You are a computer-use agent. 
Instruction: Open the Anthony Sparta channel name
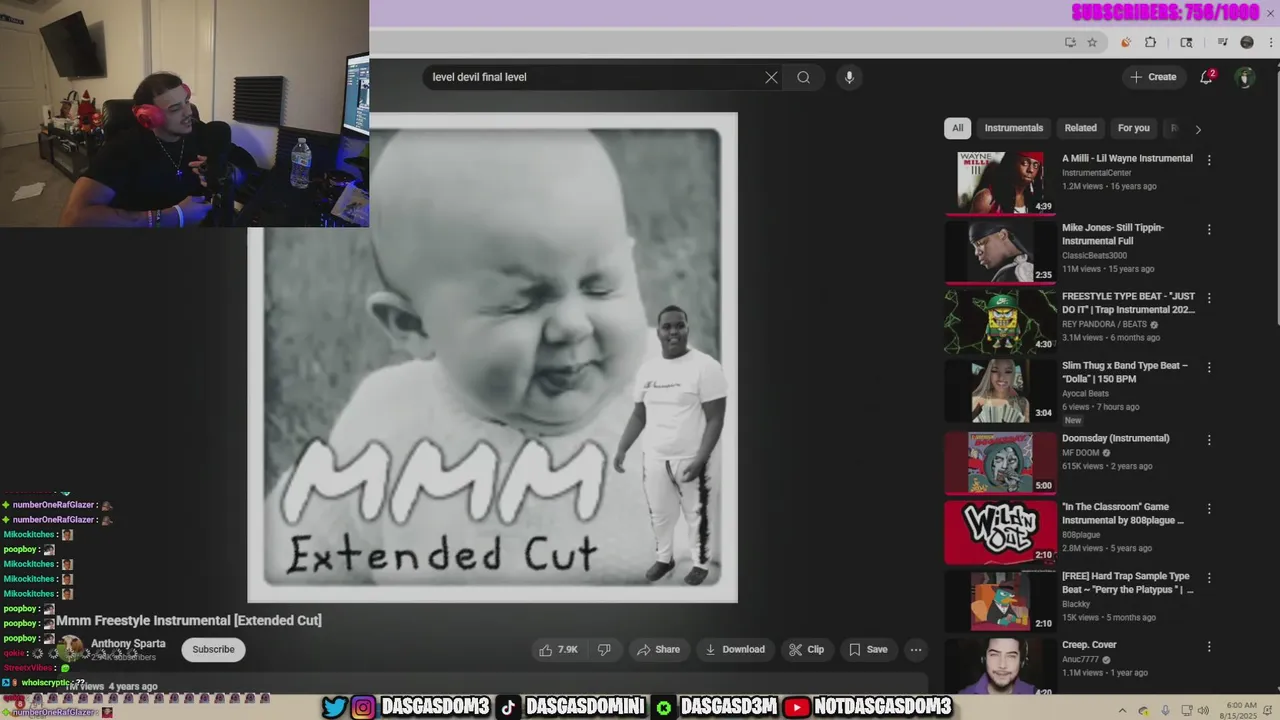128,644
